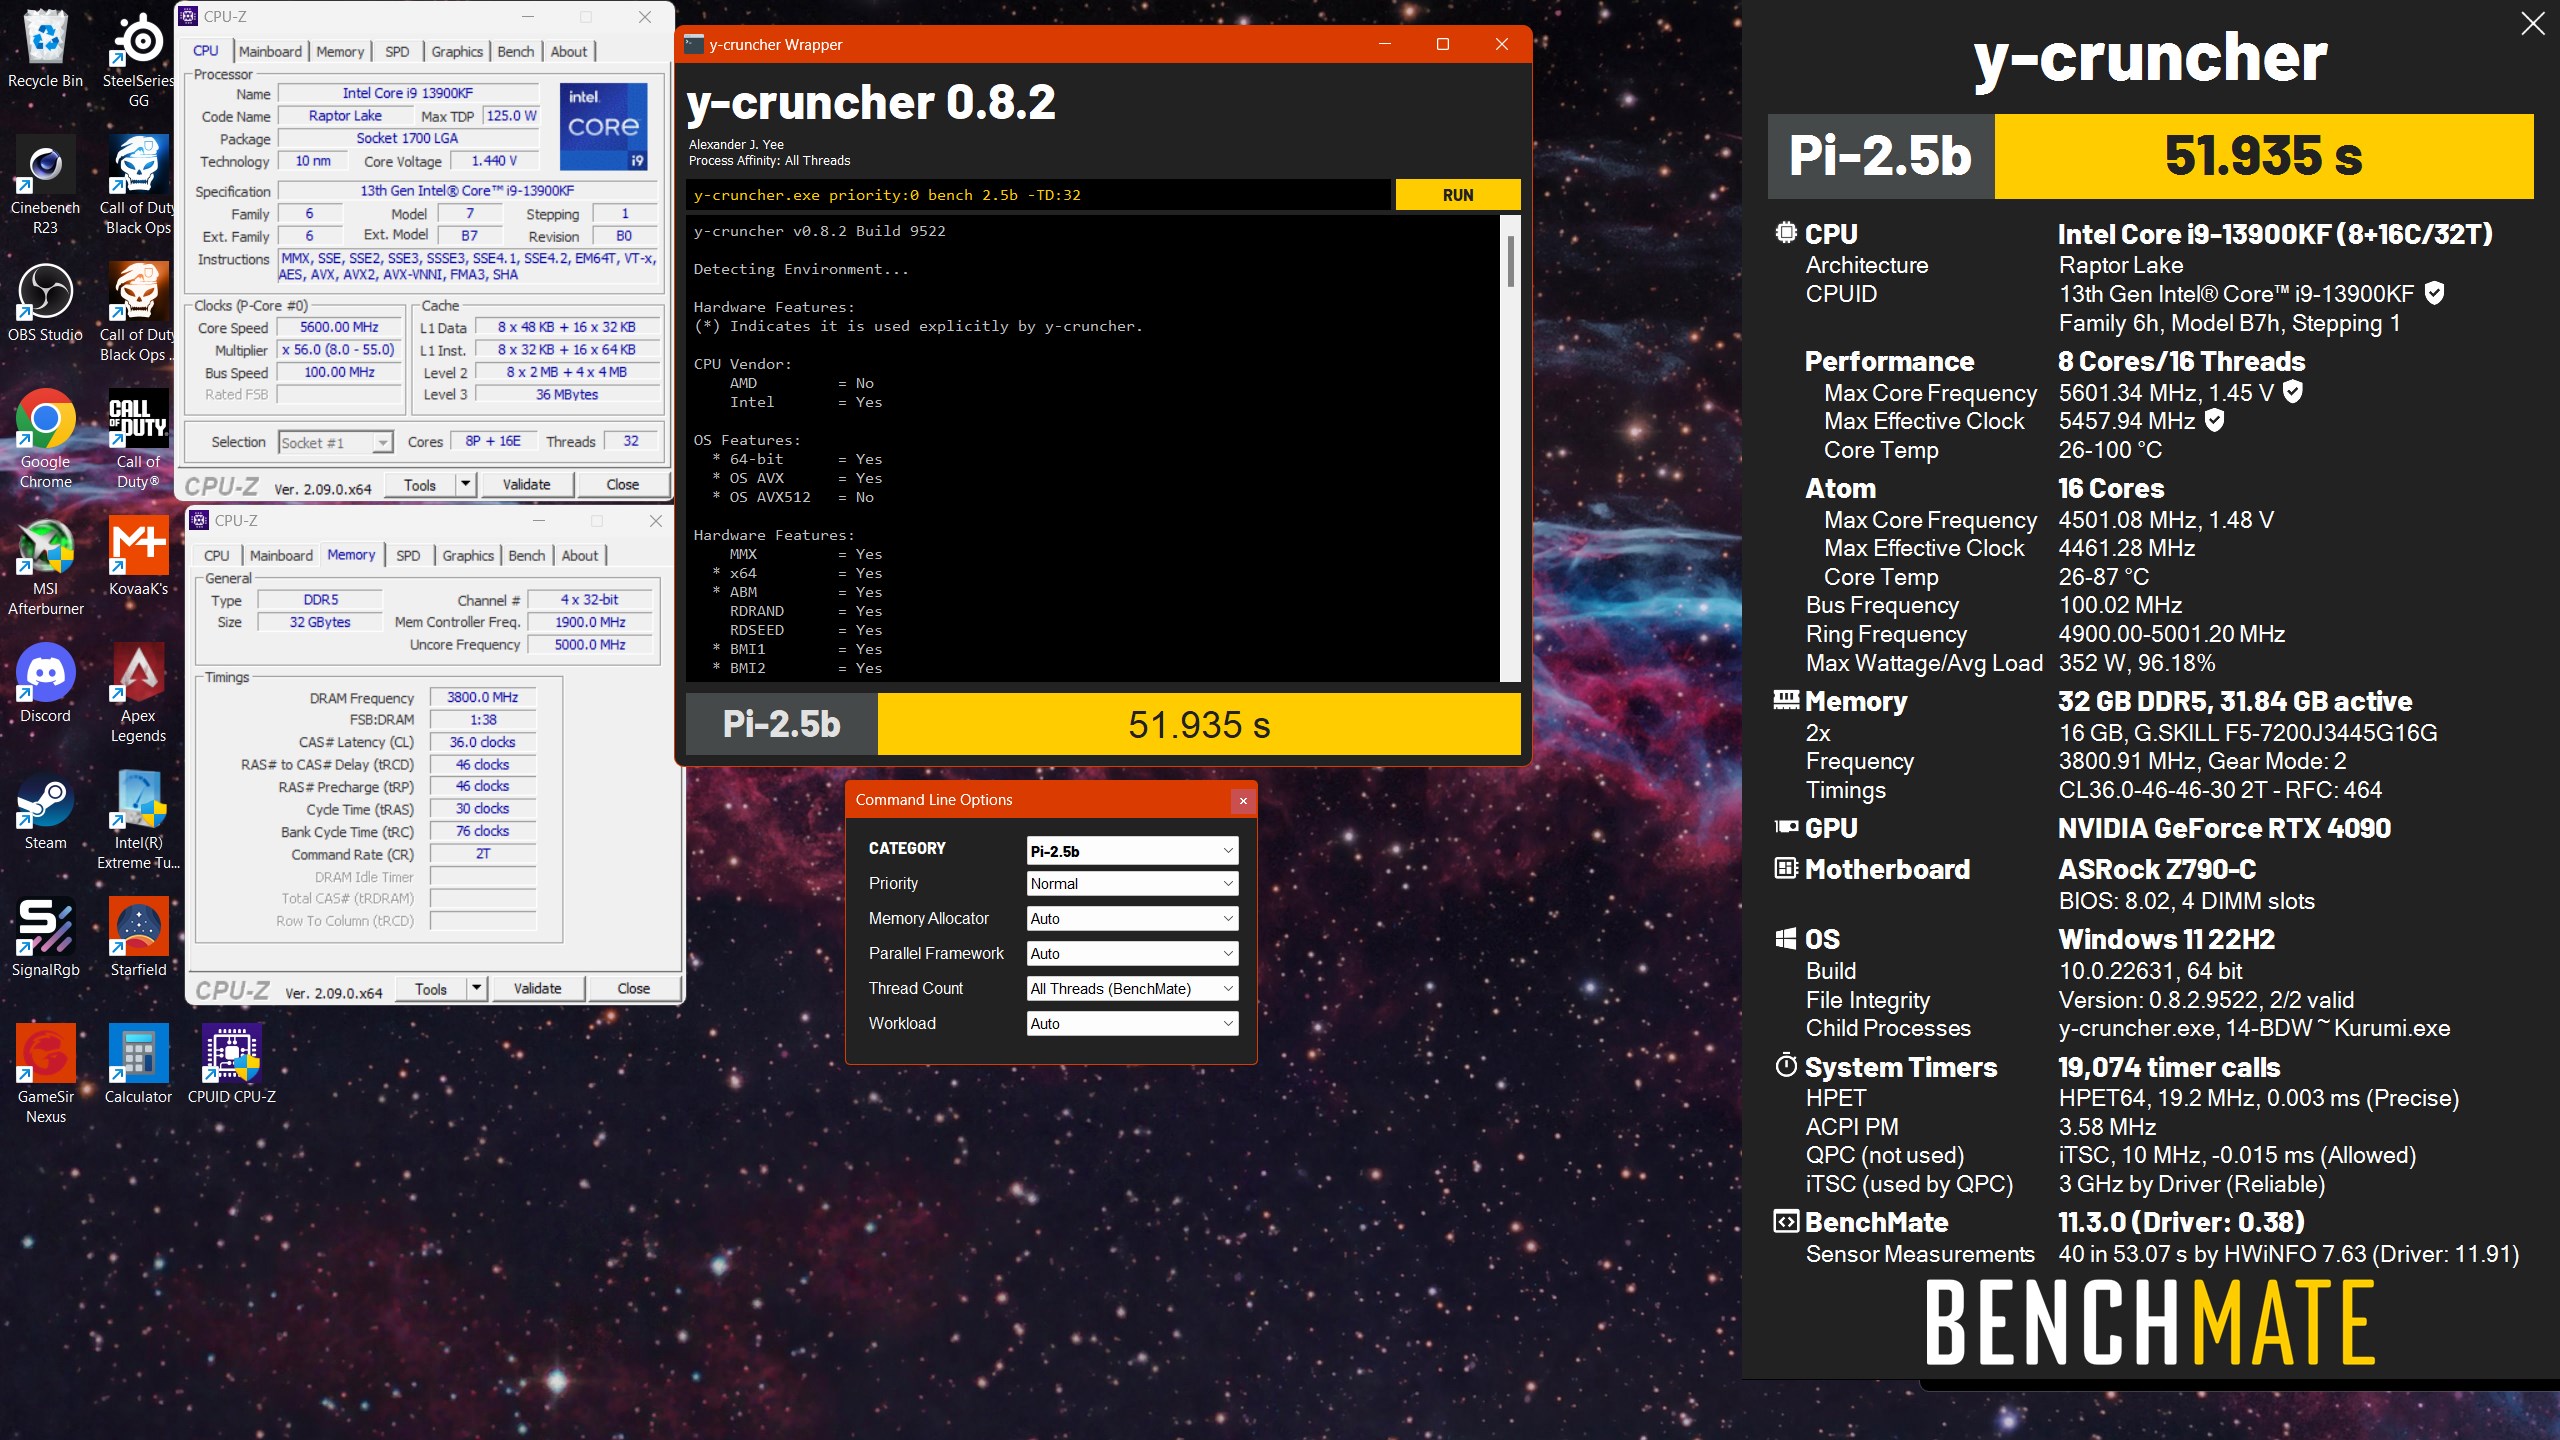
Task: Click CPU-Z title bar icon in lower window
Action: point(199,520)
